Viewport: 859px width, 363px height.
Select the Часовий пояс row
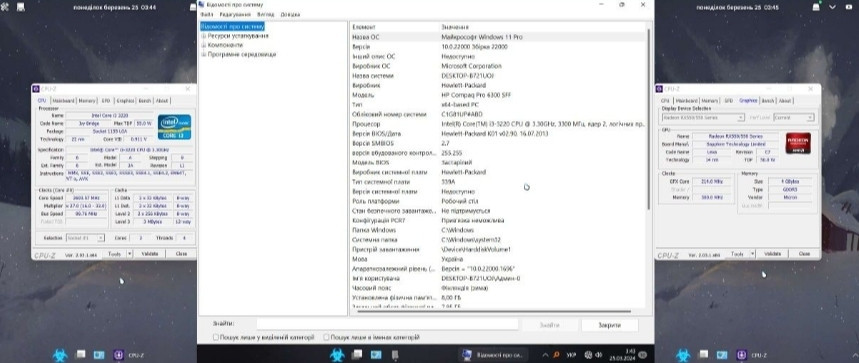click(497, 288)
